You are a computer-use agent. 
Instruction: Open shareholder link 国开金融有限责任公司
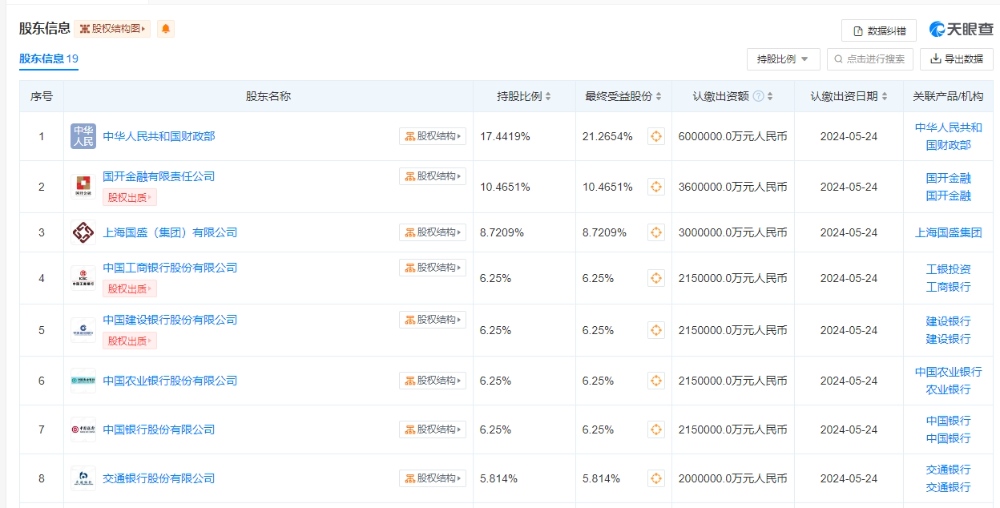click(x=159, y=177)
